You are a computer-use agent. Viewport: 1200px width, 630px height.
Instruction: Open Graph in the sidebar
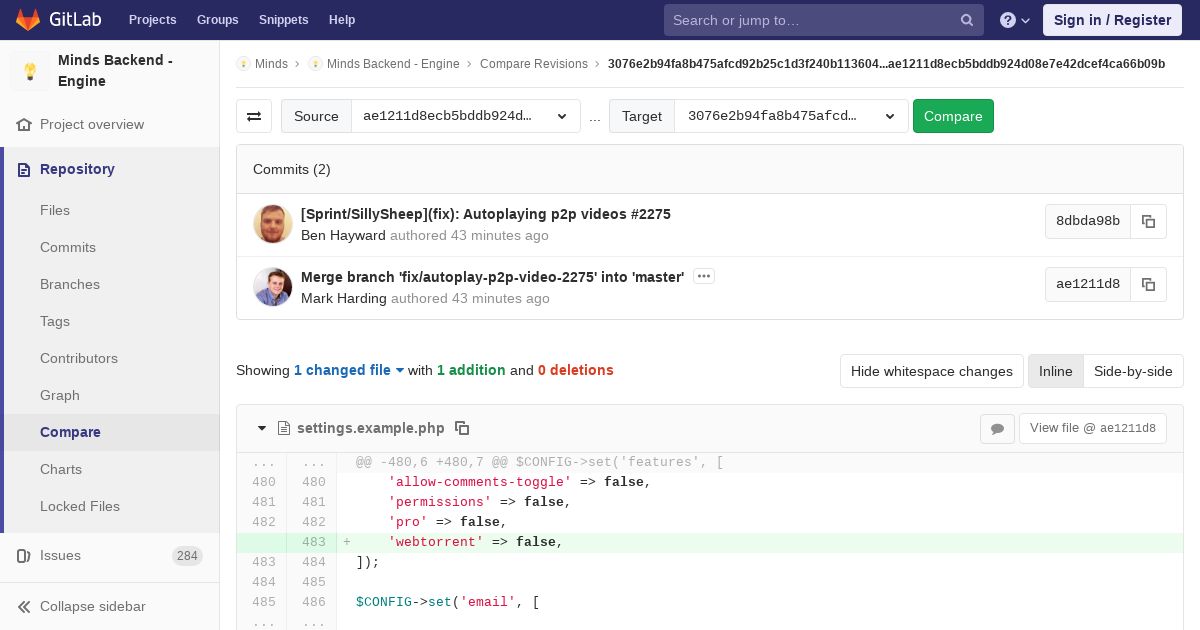tap(60, 395)
